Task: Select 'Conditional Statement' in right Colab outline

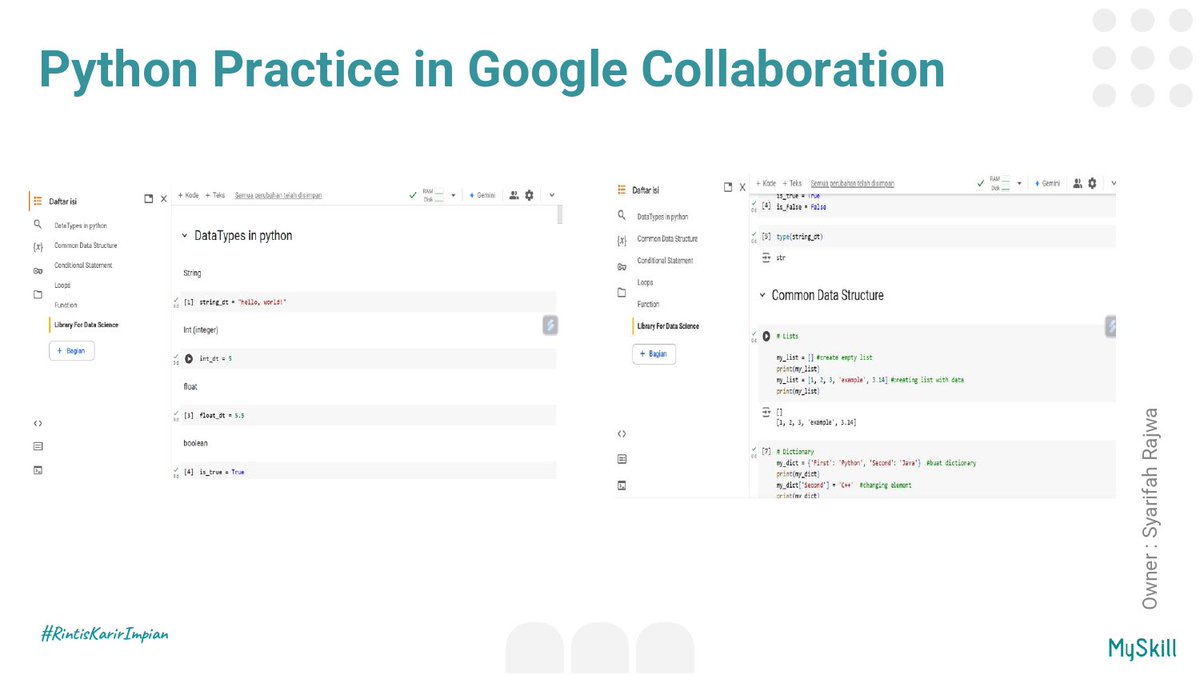Action: [665, 260]
